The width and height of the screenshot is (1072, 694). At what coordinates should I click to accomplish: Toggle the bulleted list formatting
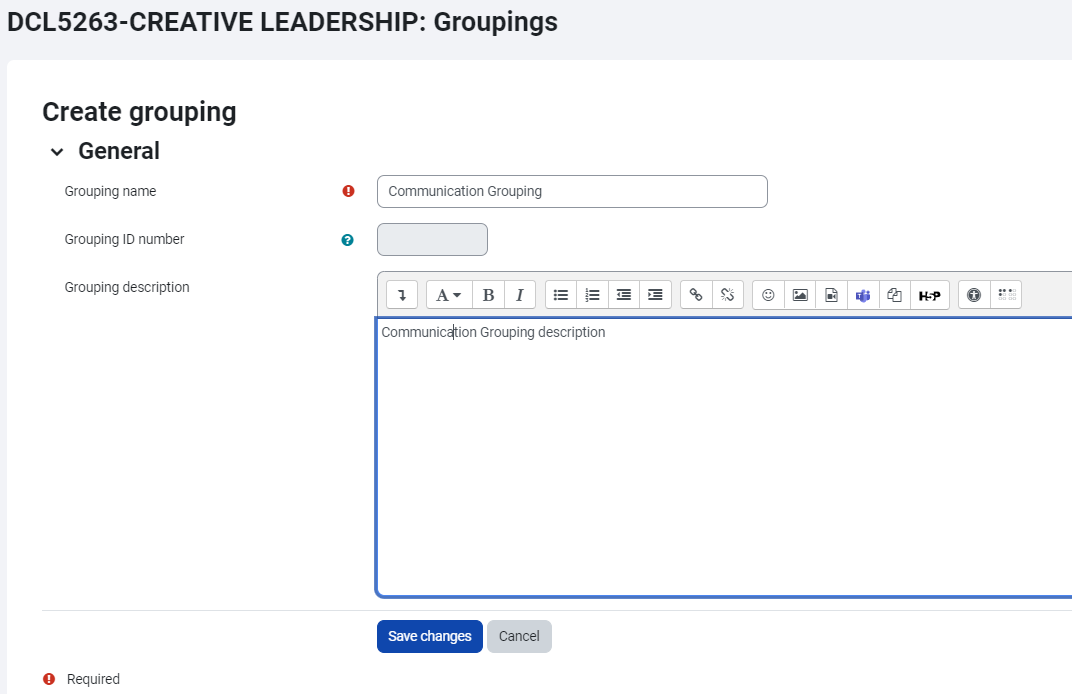(x=560, y=294)
